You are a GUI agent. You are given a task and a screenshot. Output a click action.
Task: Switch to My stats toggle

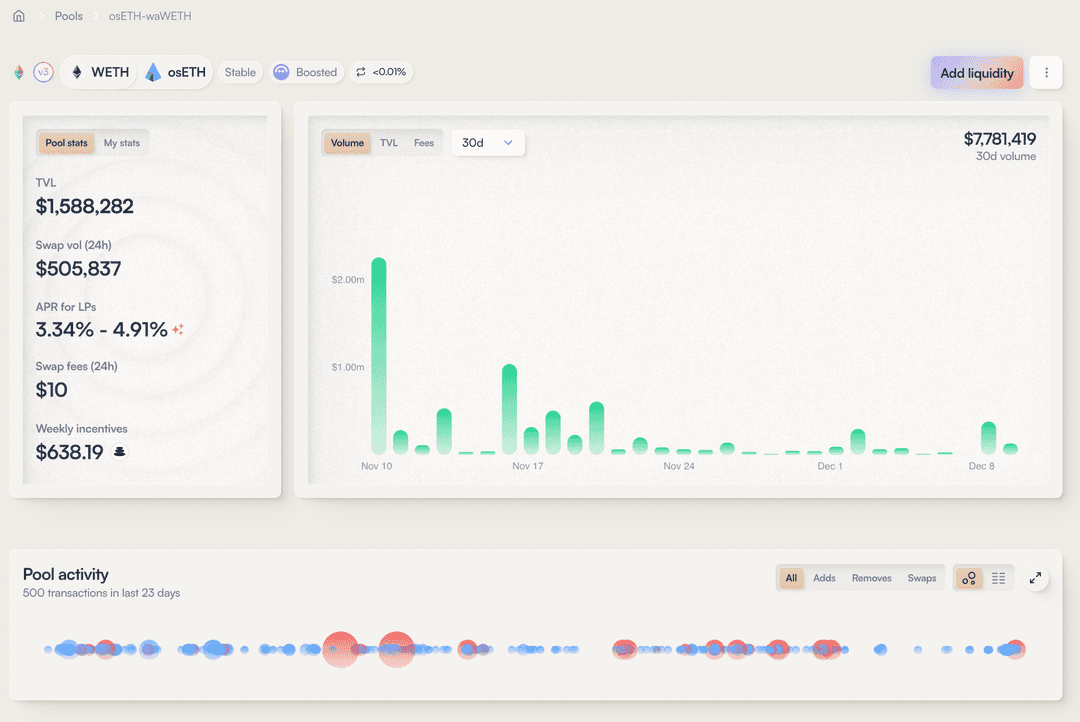[122, 143]
